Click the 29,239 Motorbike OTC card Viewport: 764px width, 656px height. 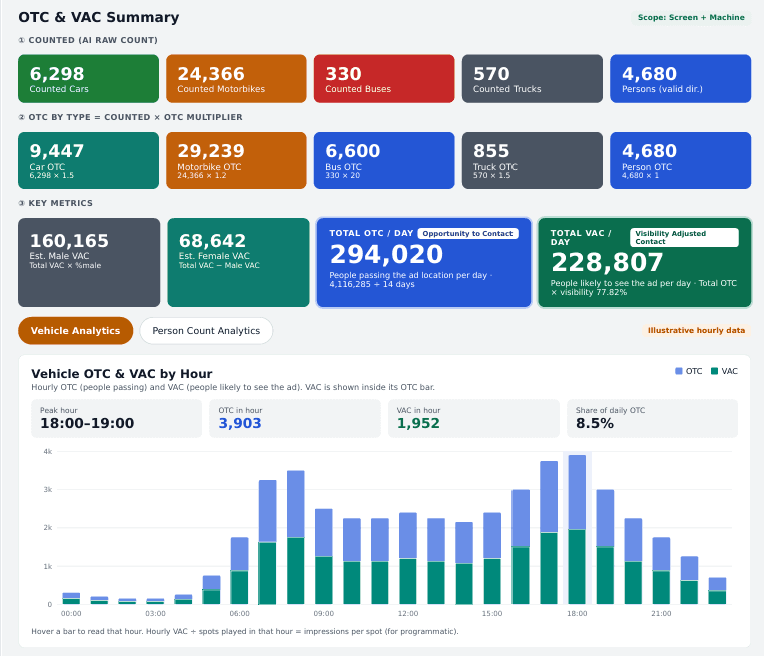[236, 160]
